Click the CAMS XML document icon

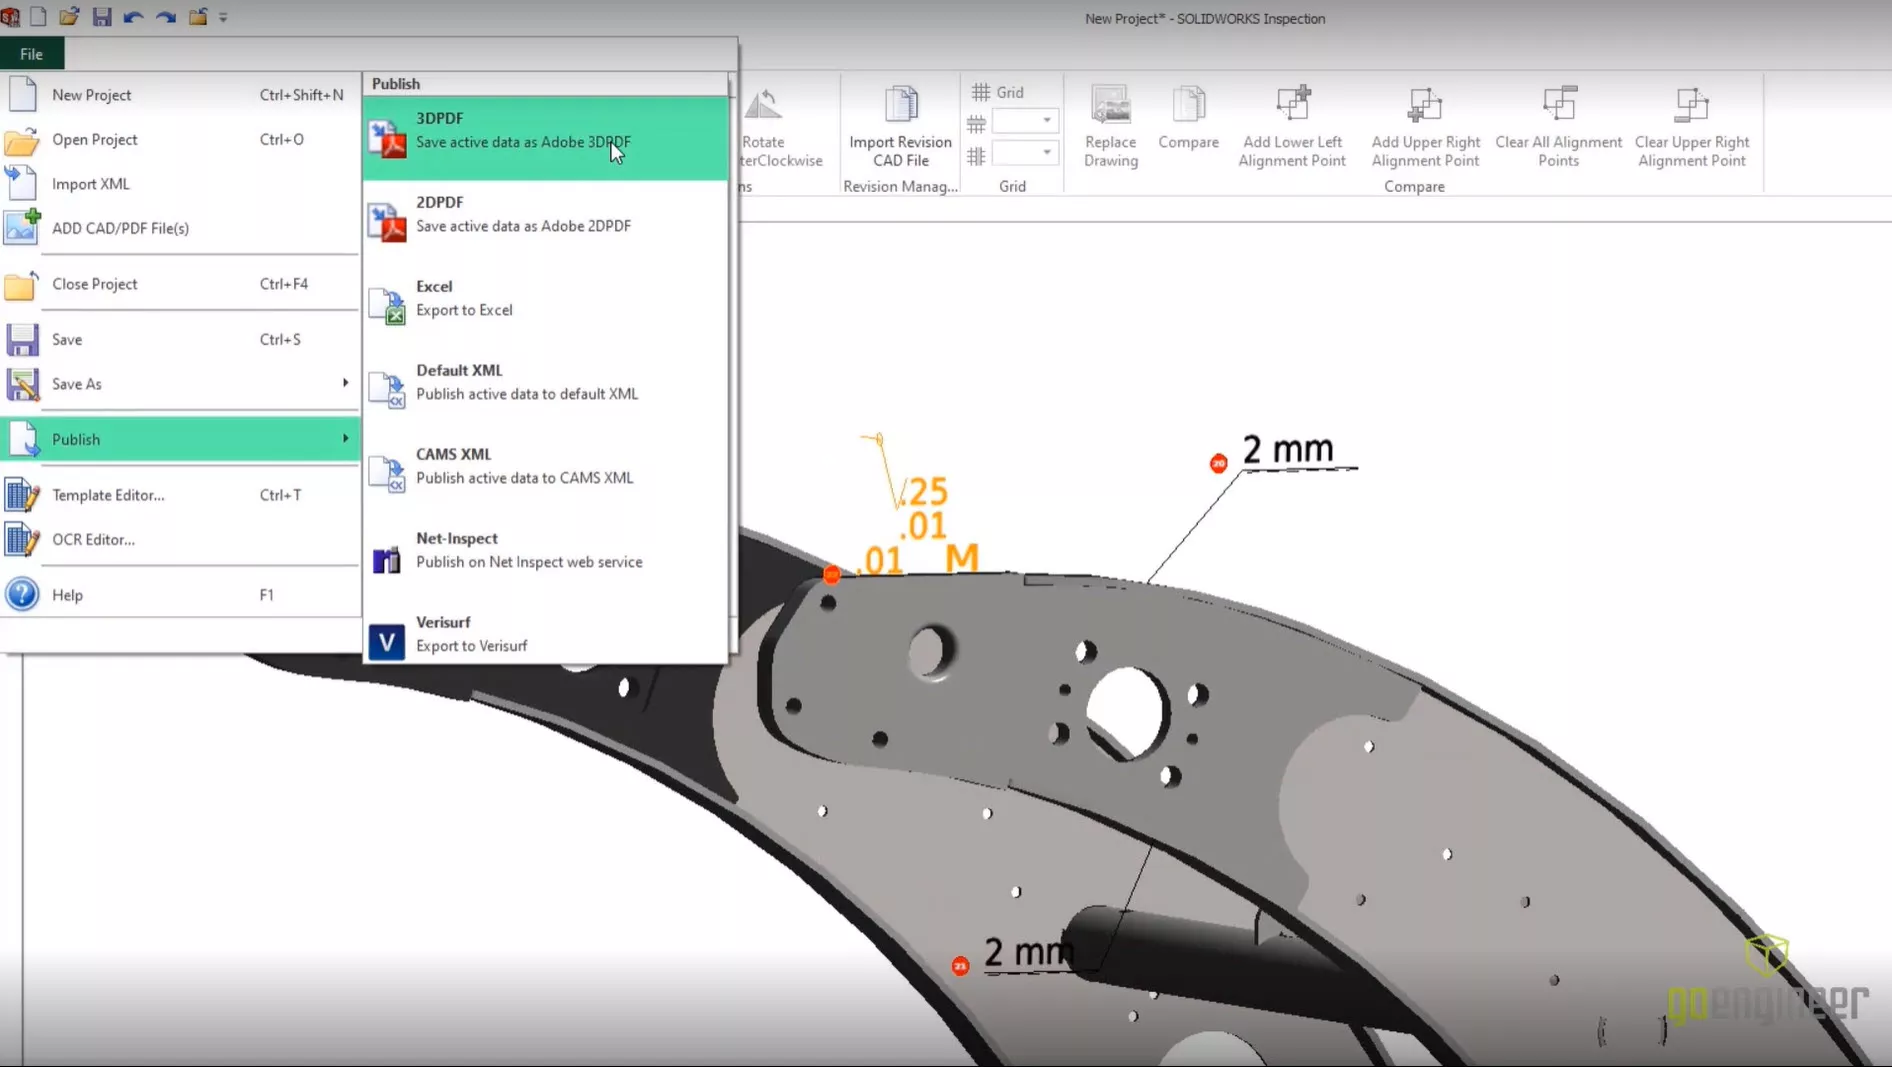[x=387, y=474]
